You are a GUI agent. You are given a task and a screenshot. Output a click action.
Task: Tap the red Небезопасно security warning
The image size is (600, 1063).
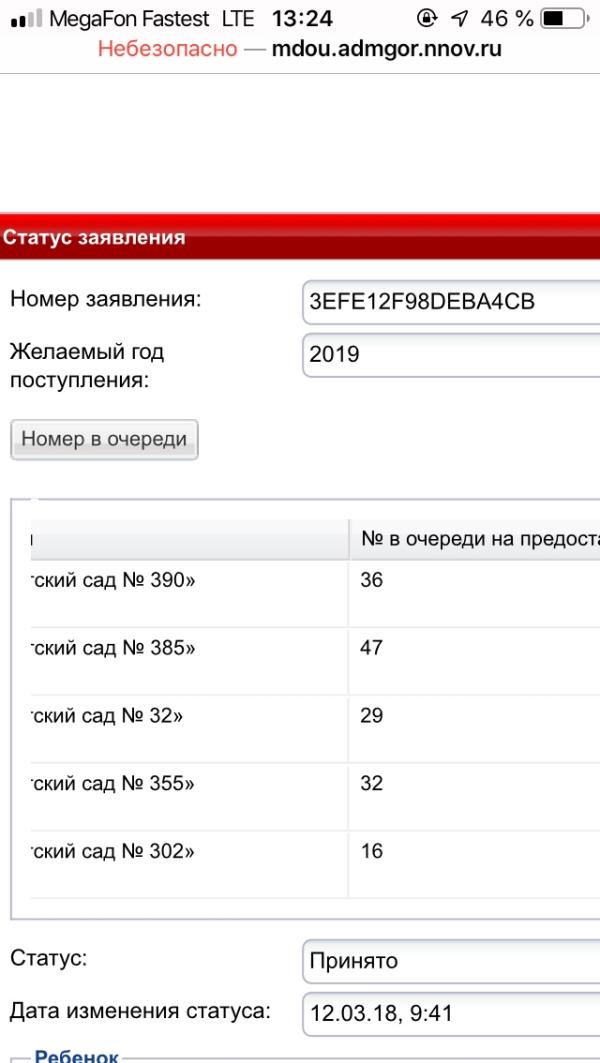click(167, 48)
